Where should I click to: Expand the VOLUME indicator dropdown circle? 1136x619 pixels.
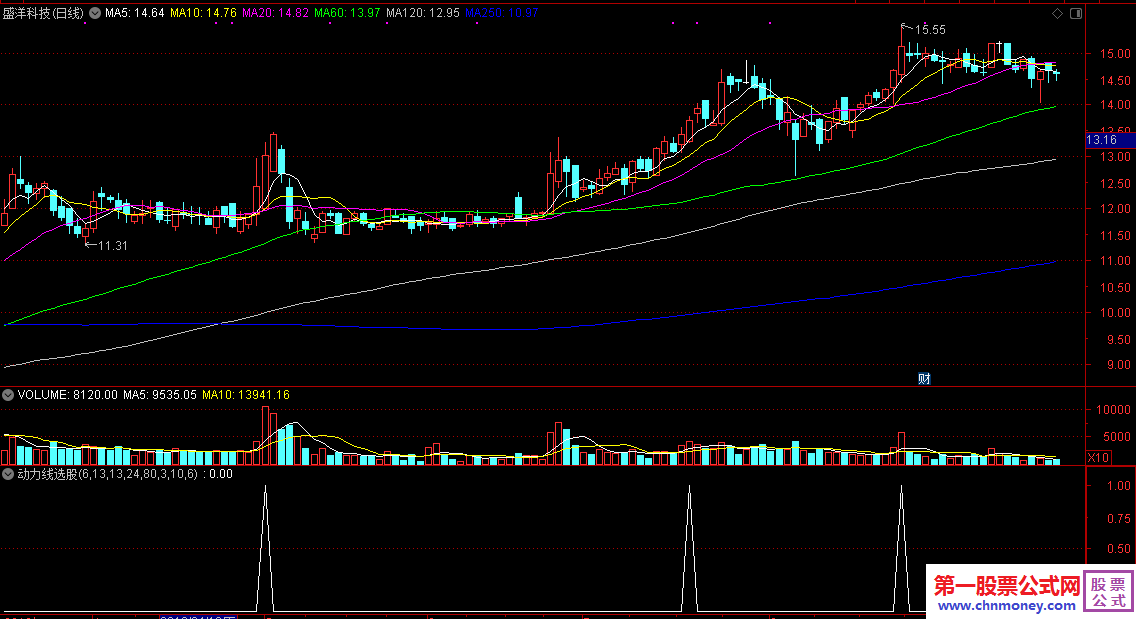(x=8, y=395)
